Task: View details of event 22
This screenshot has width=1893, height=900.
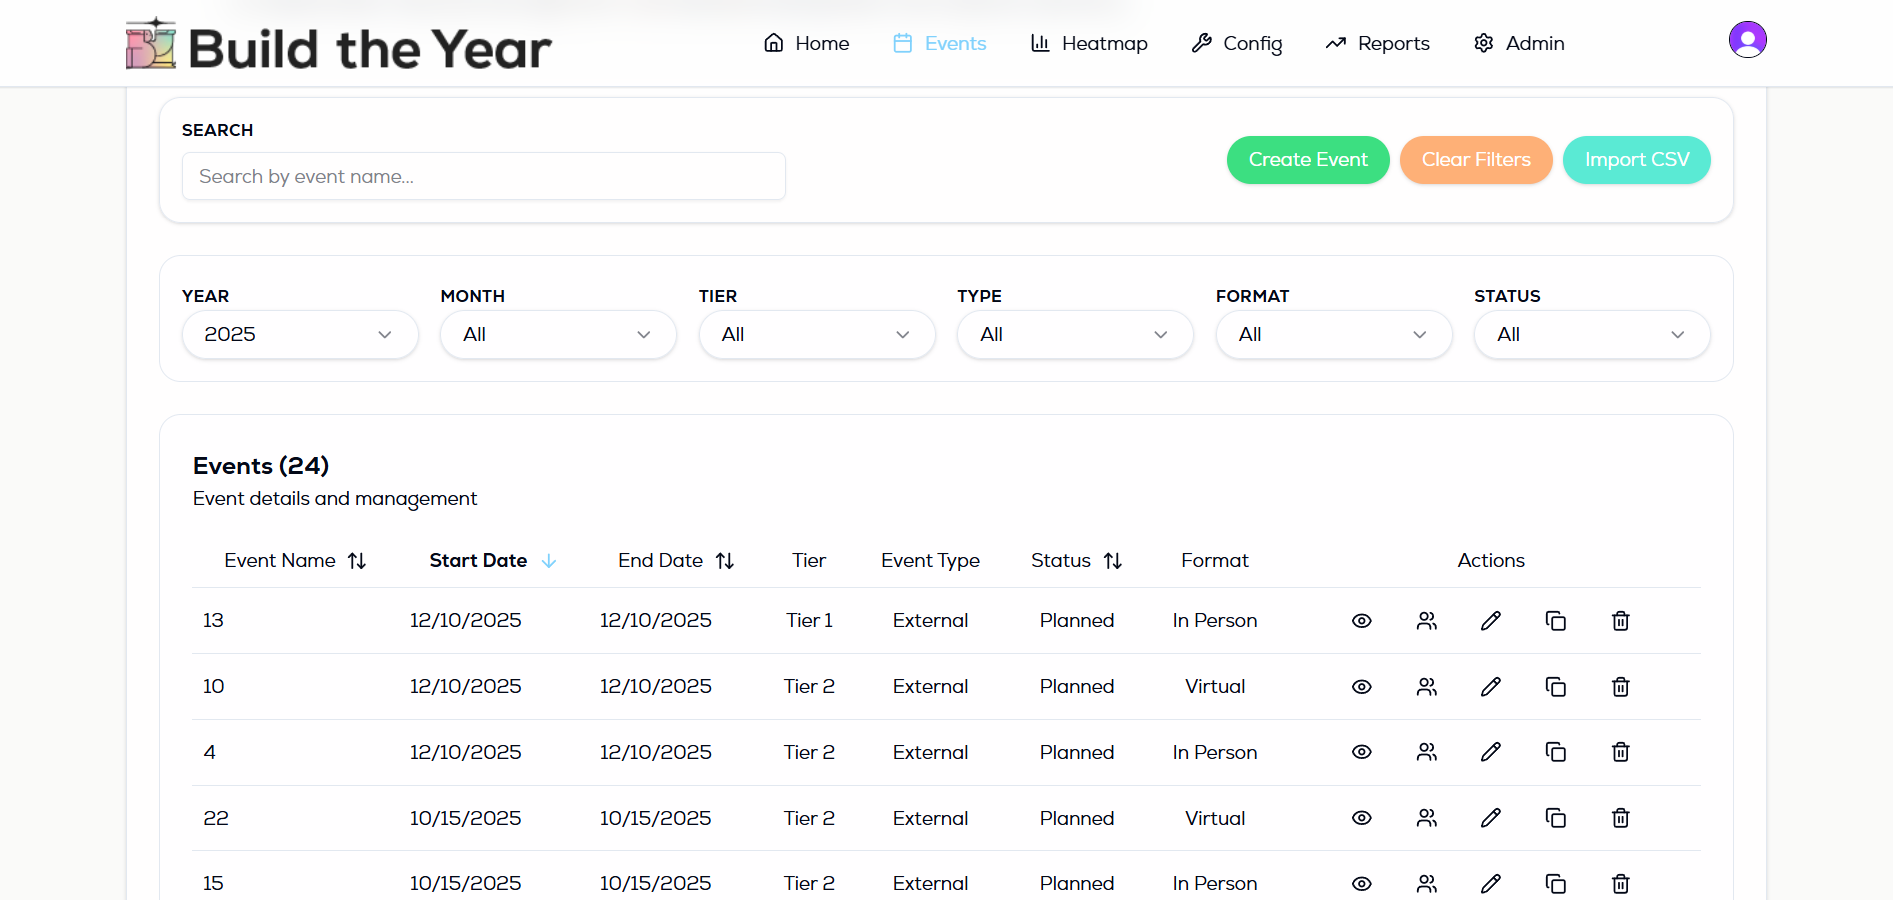Action: coord(1361,818)
